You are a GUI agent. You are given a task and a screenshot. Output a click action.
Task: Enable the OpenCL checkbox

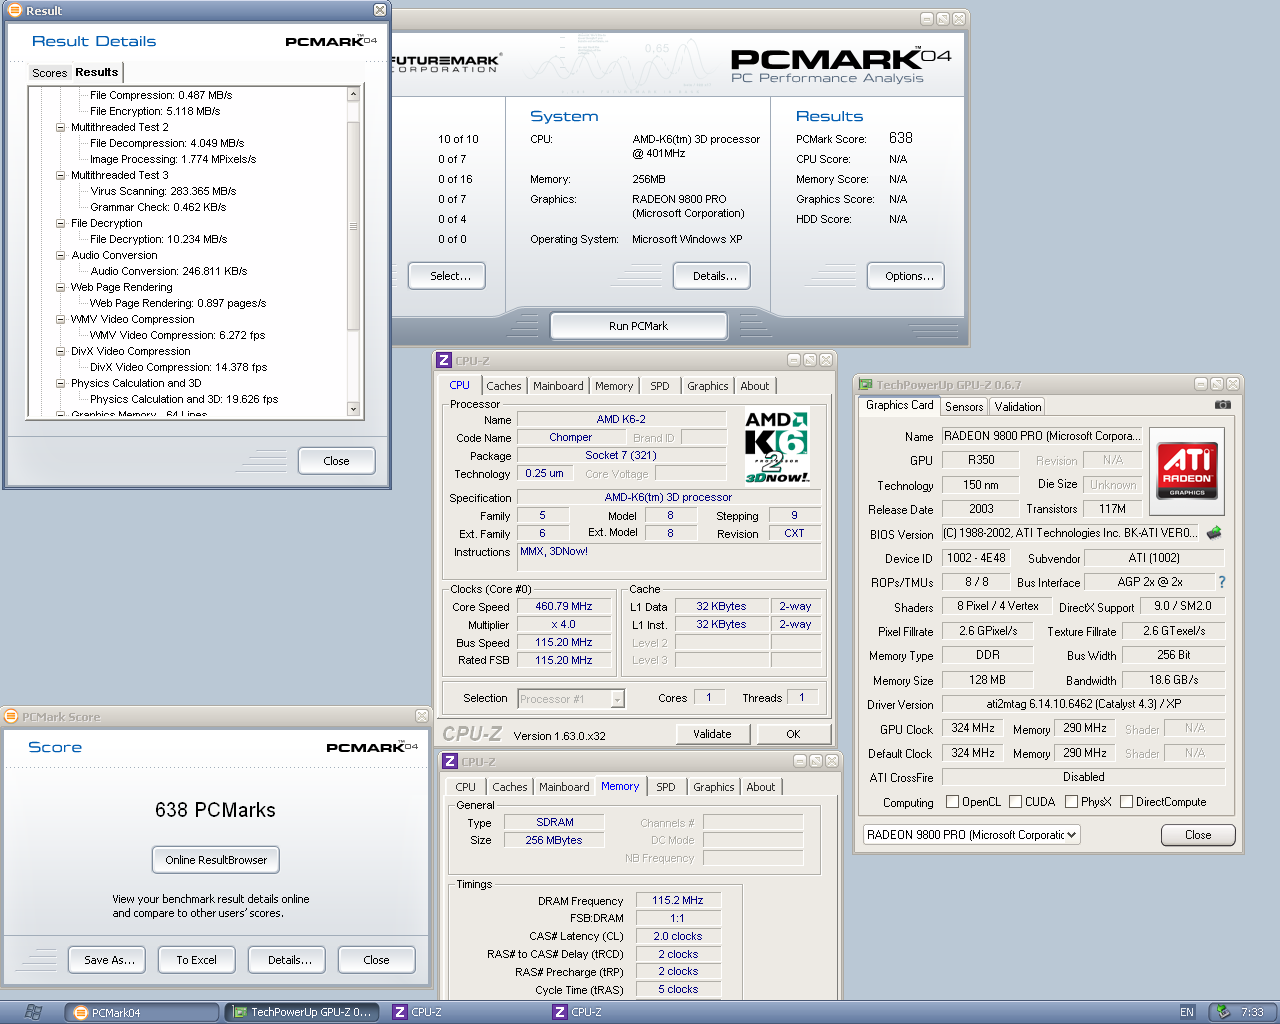pyautogui.click(x=952, y=802)
